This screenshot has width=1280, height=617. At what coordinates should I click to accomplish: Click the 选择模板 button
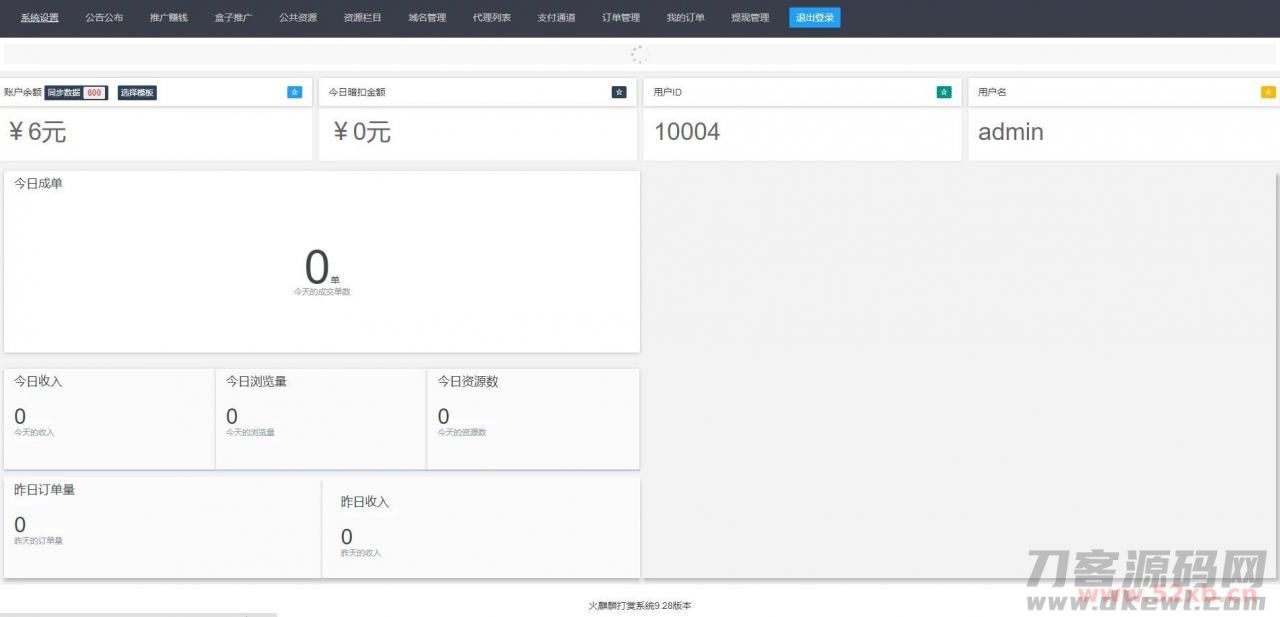click(137, 93)
